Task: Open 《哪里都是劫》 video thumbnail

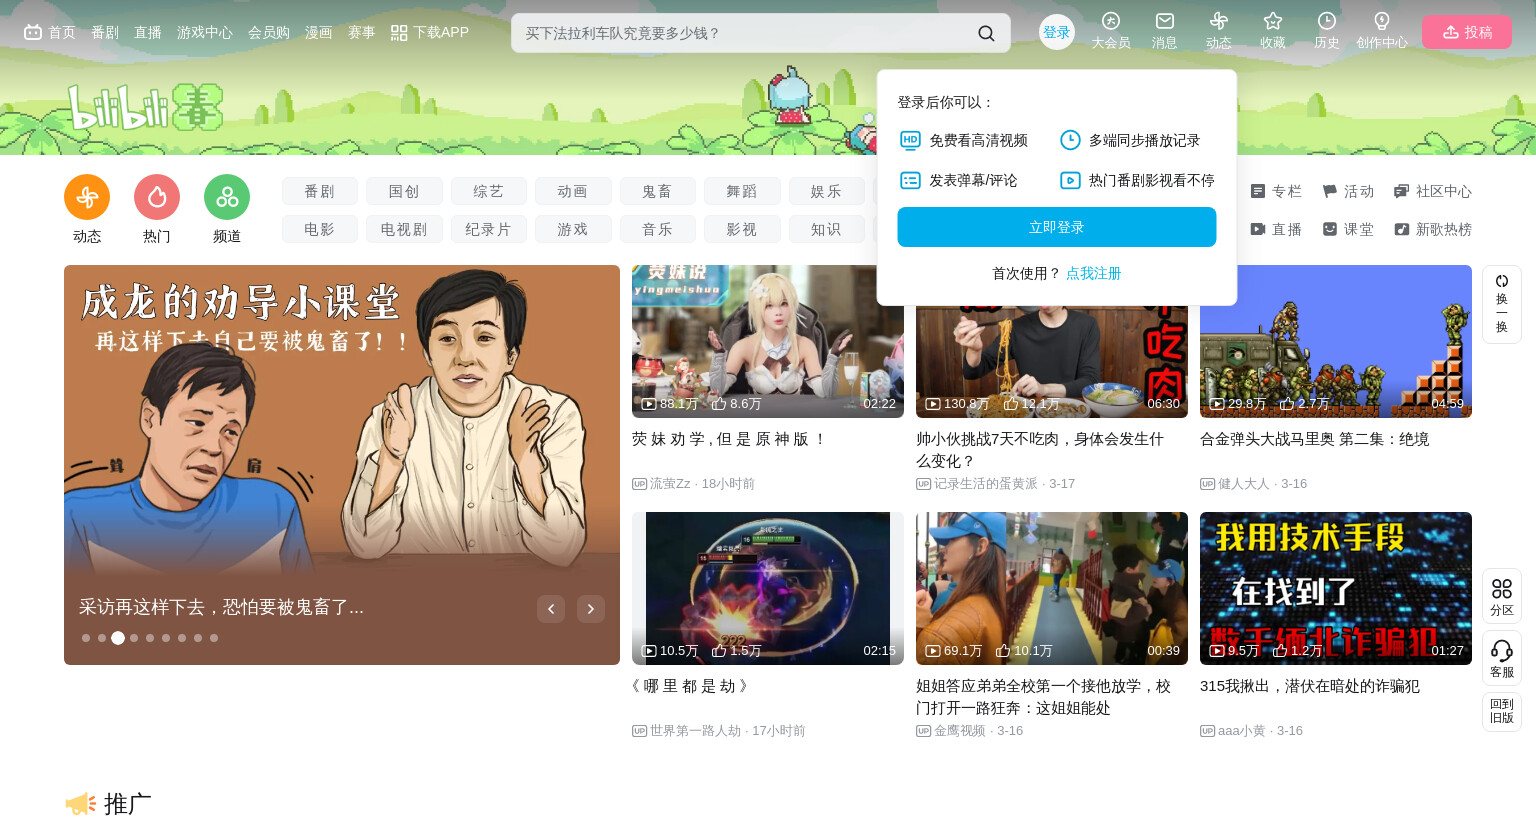Action: (x=768, y=588)
